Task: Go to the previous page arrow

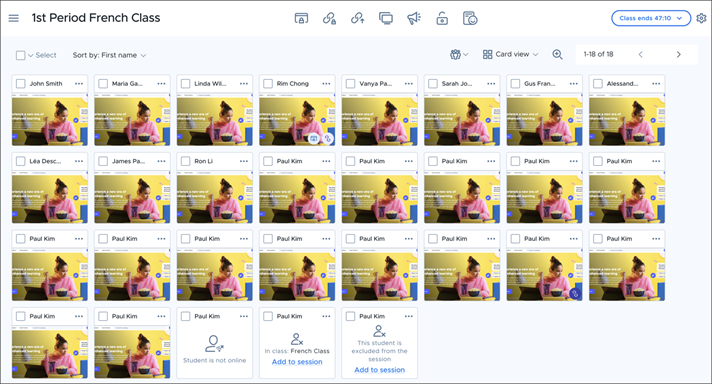Action: 640,54
